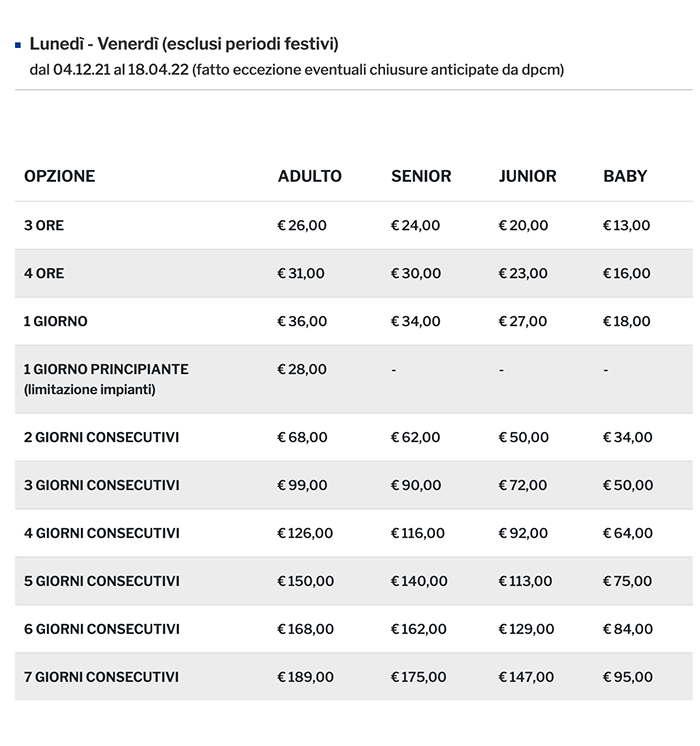Click the 1 GIORNO PRINCIPIANTE option

pos(106,369)
